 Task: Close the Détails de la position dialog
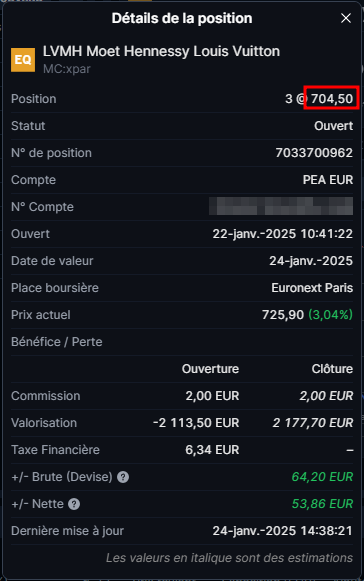click(345, 18)
